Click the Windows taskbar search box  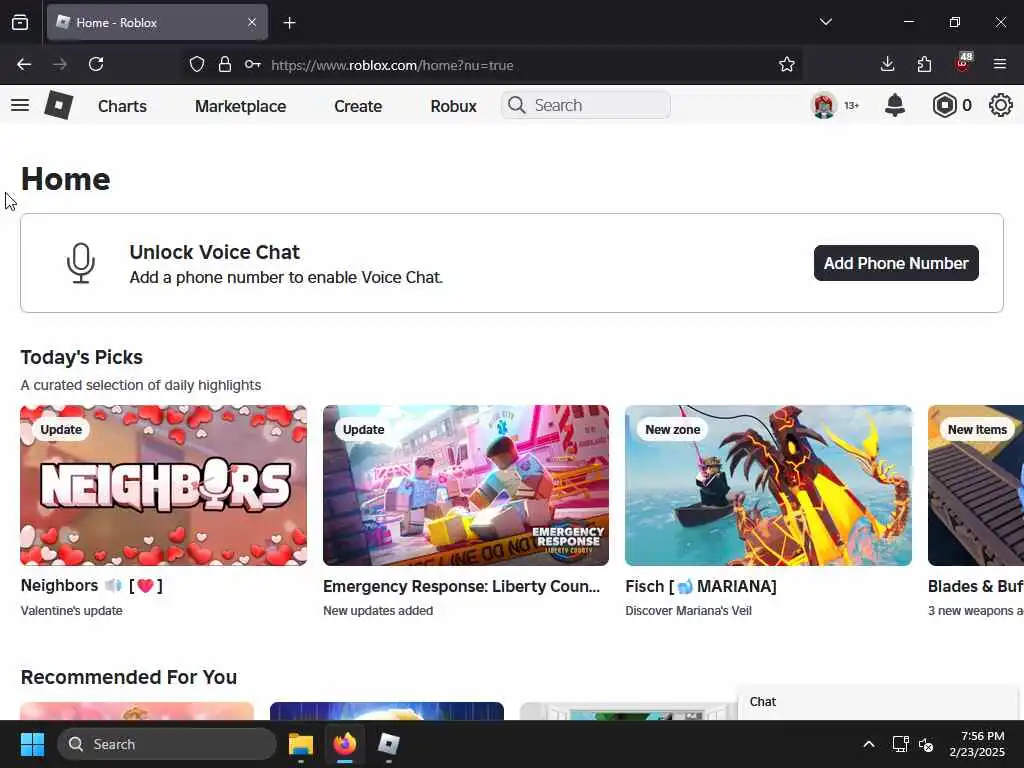point(167,744)
